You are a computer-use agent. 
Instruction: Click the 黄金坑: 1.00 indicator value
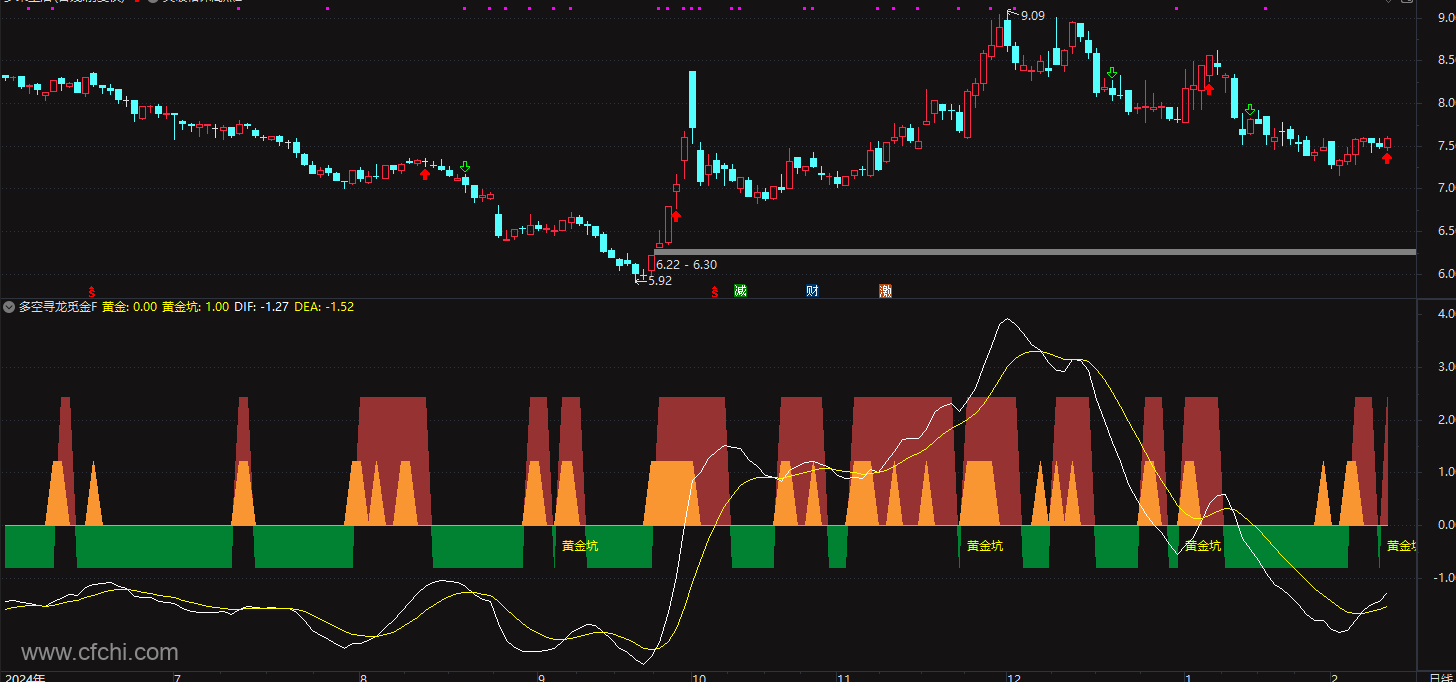pyautogui.click(x=195, y=307)
